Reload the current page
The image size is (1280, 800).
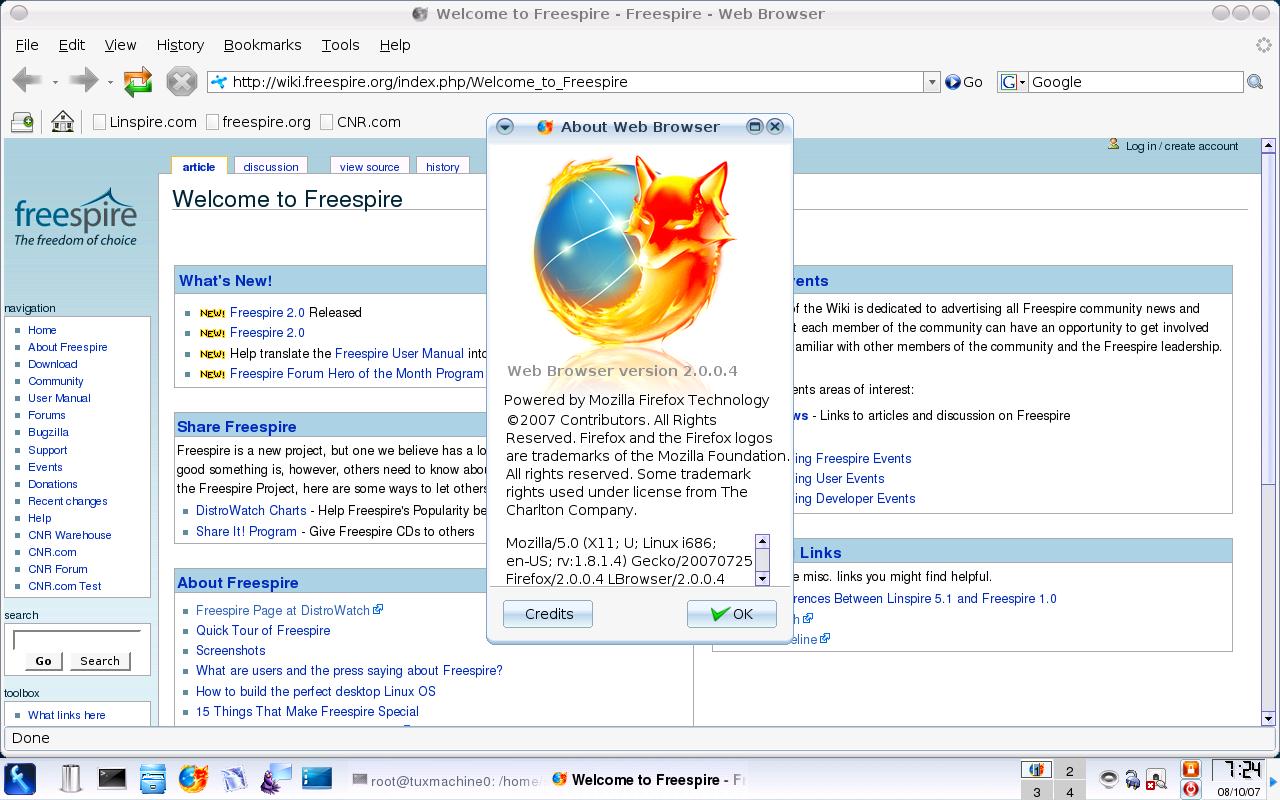click(x=138, y=81)
